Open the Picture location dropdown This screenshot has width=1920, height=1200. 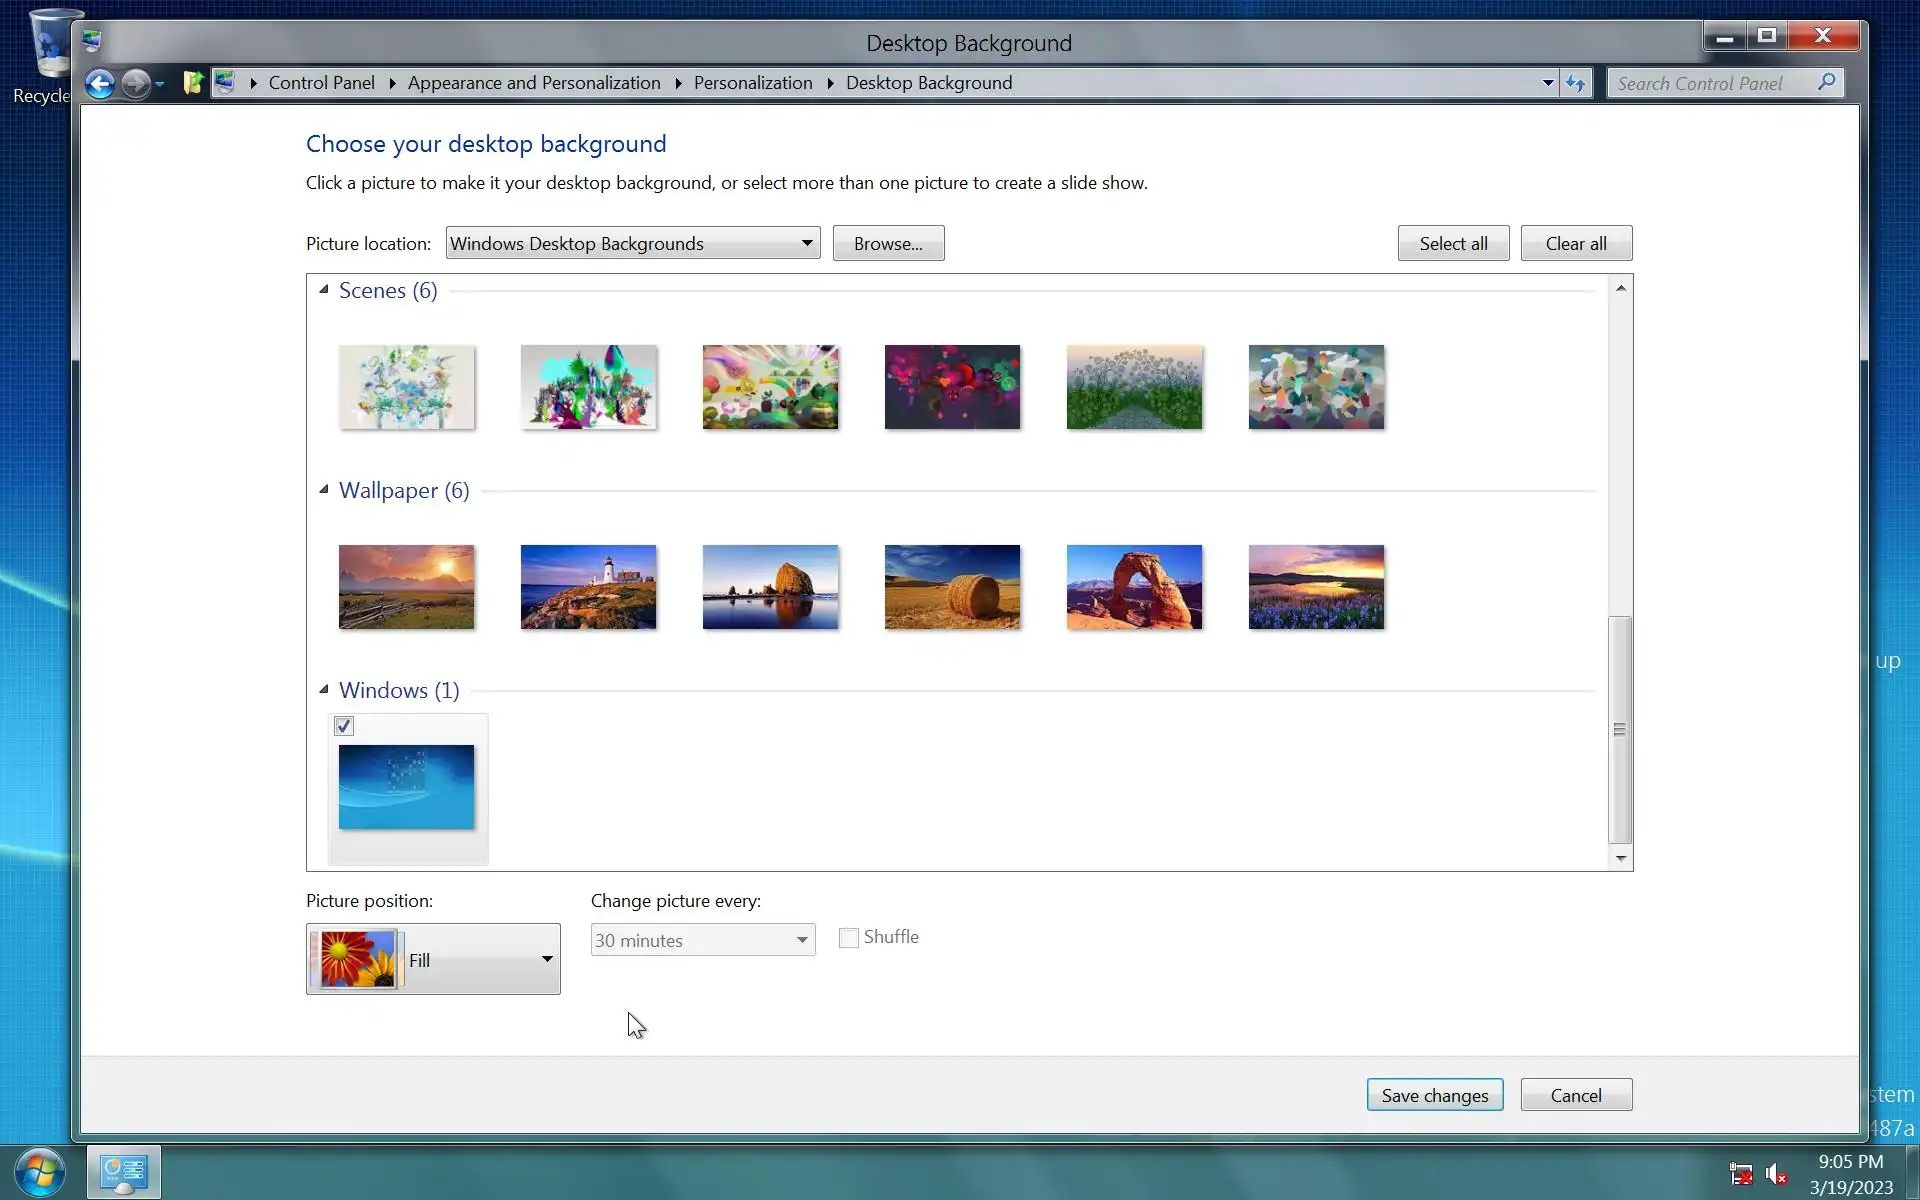(632, 243)
